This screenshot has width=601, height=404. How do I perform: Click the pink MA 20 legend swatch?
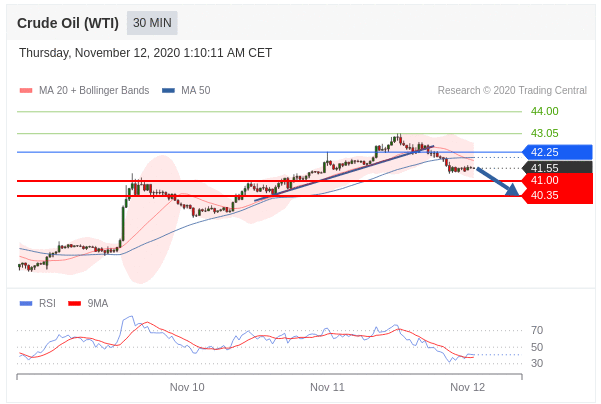coord(26,91)
